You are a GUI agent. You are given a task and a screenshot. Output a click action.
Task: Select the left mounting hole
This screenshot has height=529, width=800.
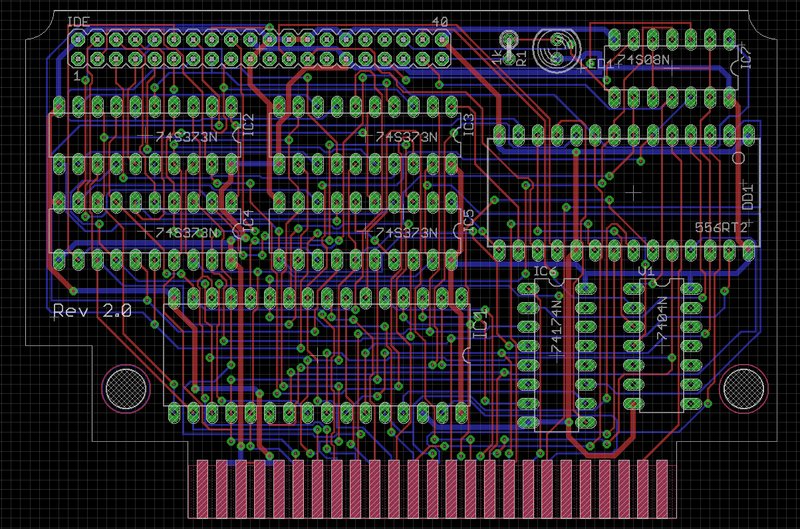[x=126, y=389]
